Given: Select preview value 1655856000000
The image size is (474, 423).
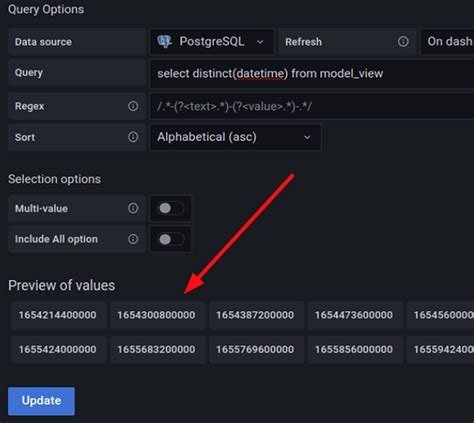Looking at the screenshot, I should pyautogui.click(x=354, y=349).
